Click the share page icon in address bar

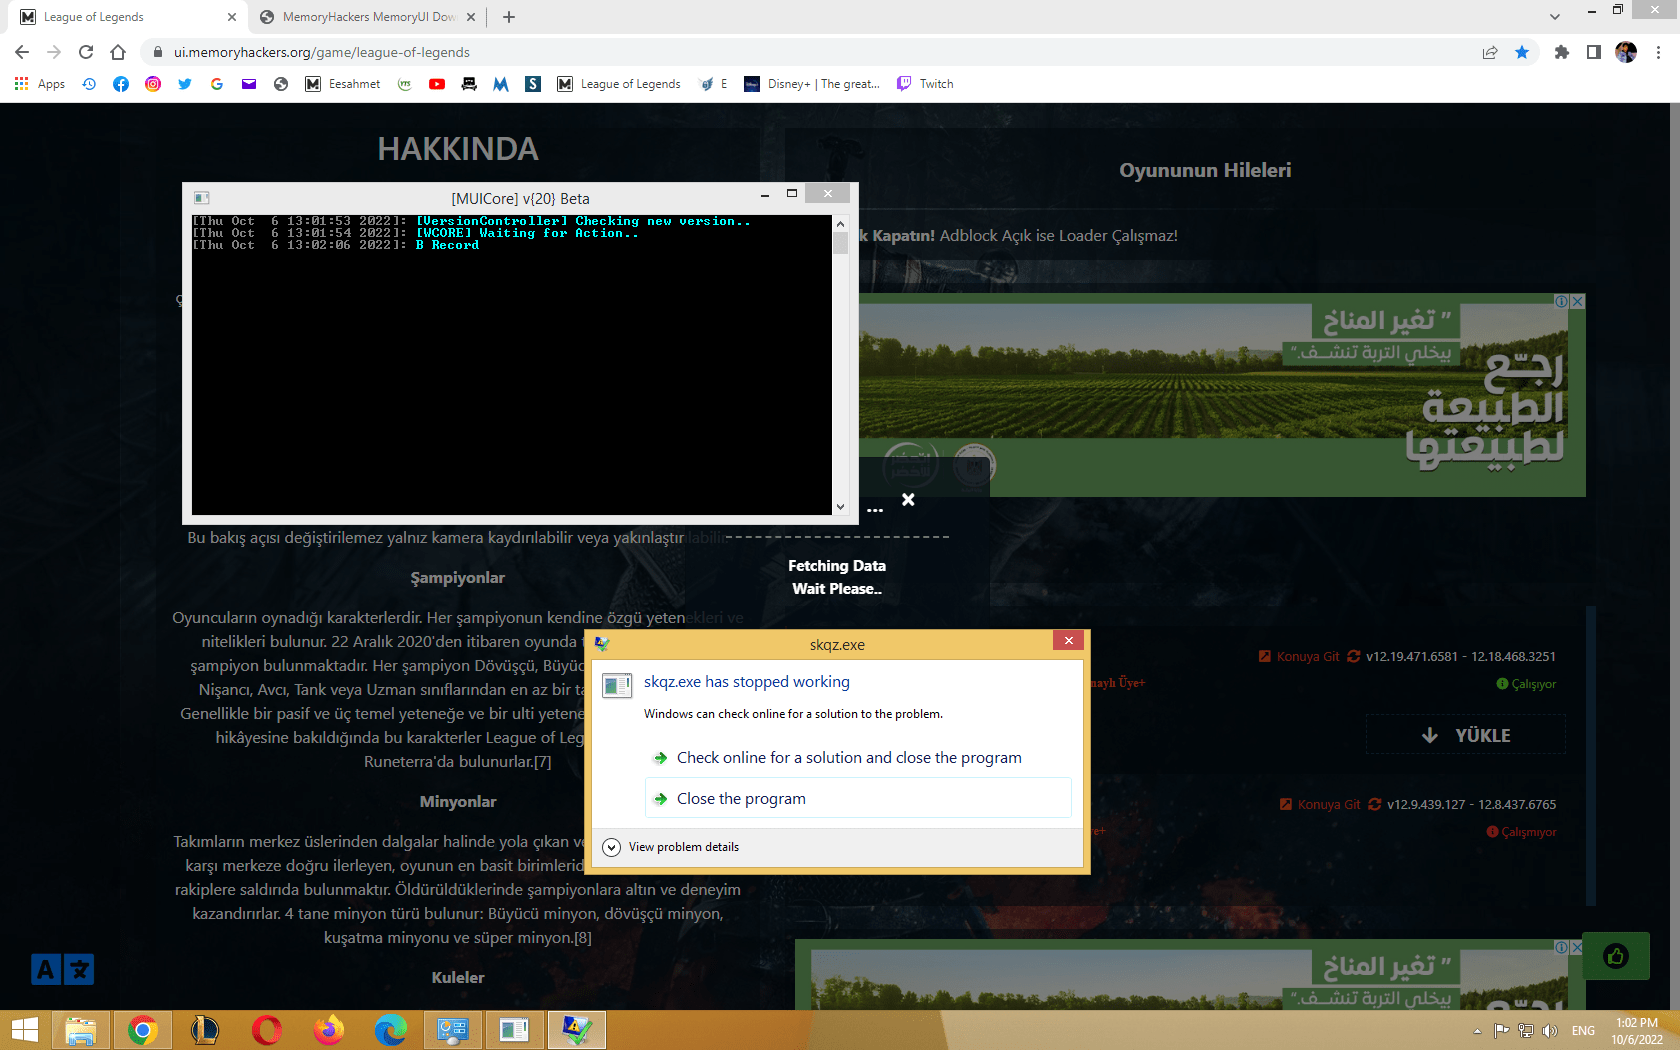pyautogui.click(x=1490, y=52)
